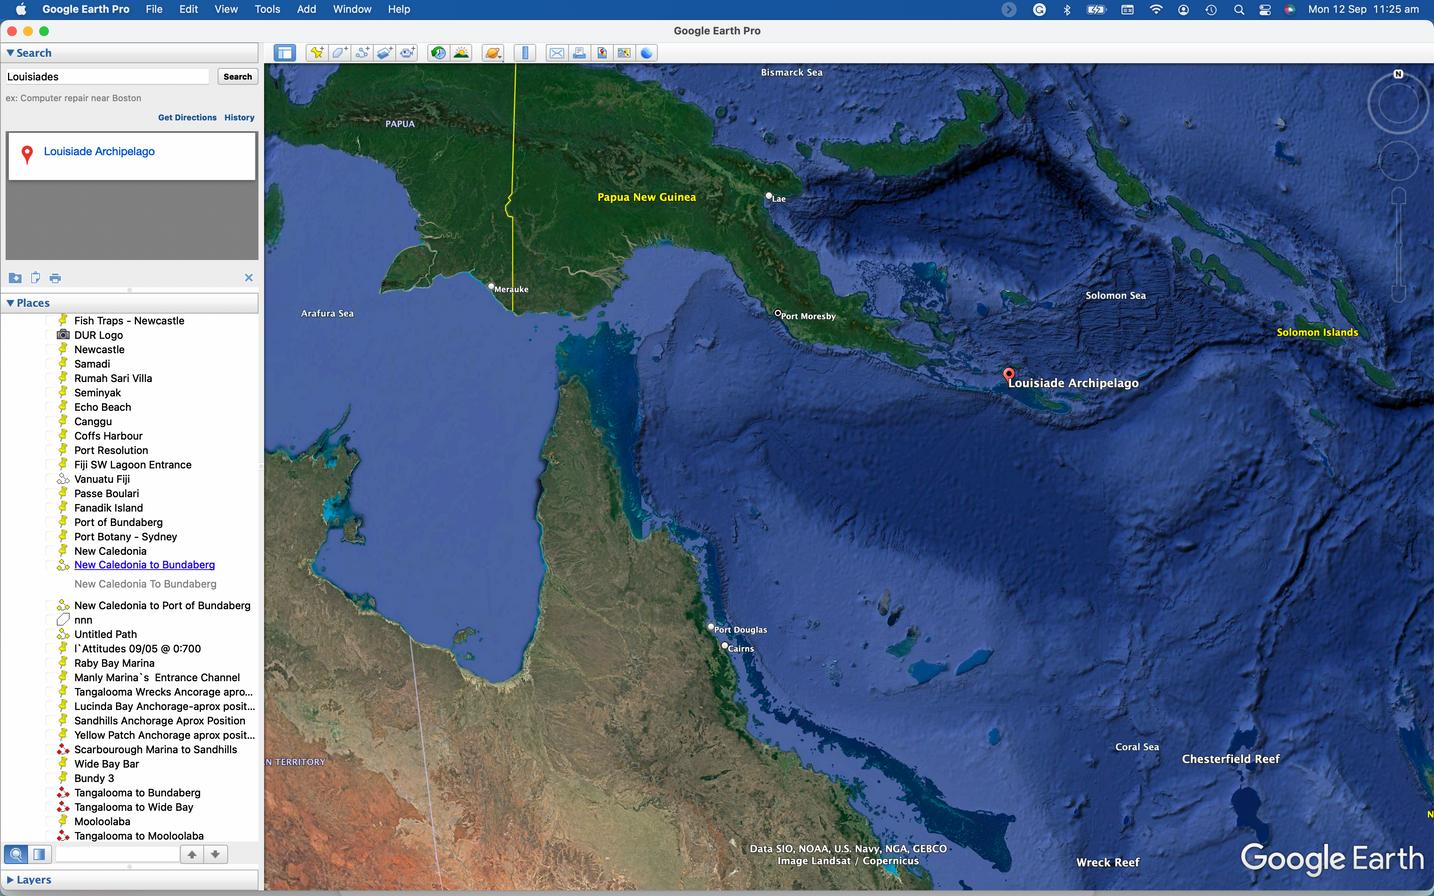The image size is (1434, 896).
Task: Copy search results to My Places folder icon
Action: click(x=15, y=278)
